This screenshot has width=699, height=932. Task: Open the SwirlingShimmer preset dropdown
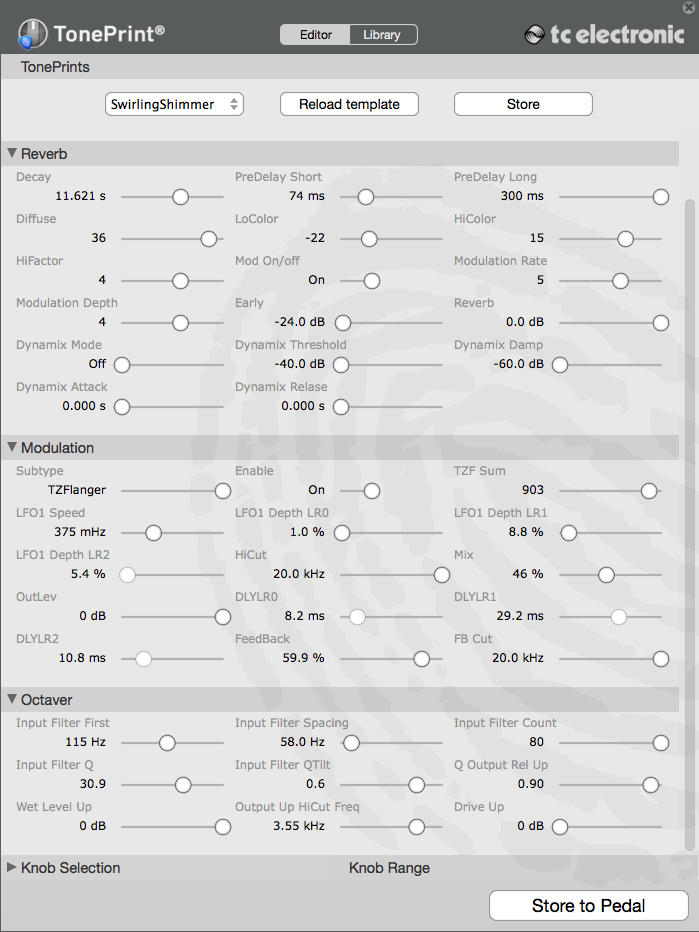point(175,104)
